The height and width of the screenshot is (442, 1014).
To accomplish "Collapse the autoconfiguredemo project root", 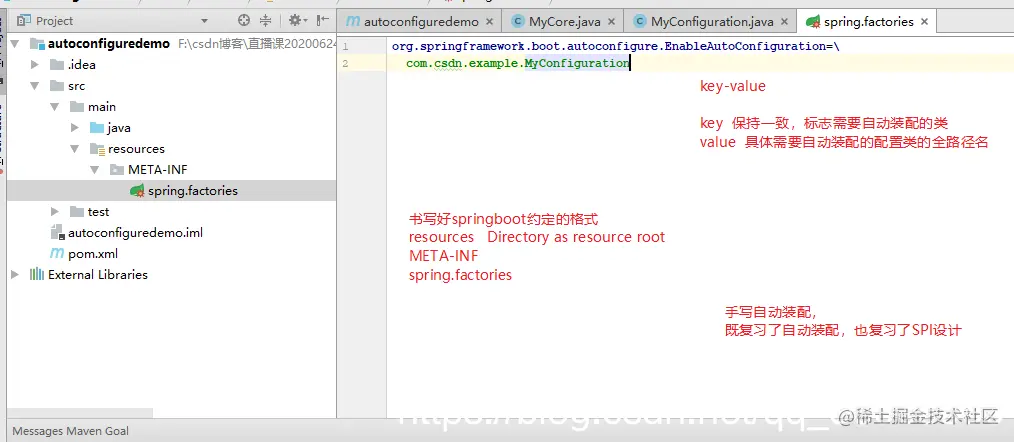I will click(15, 44).
